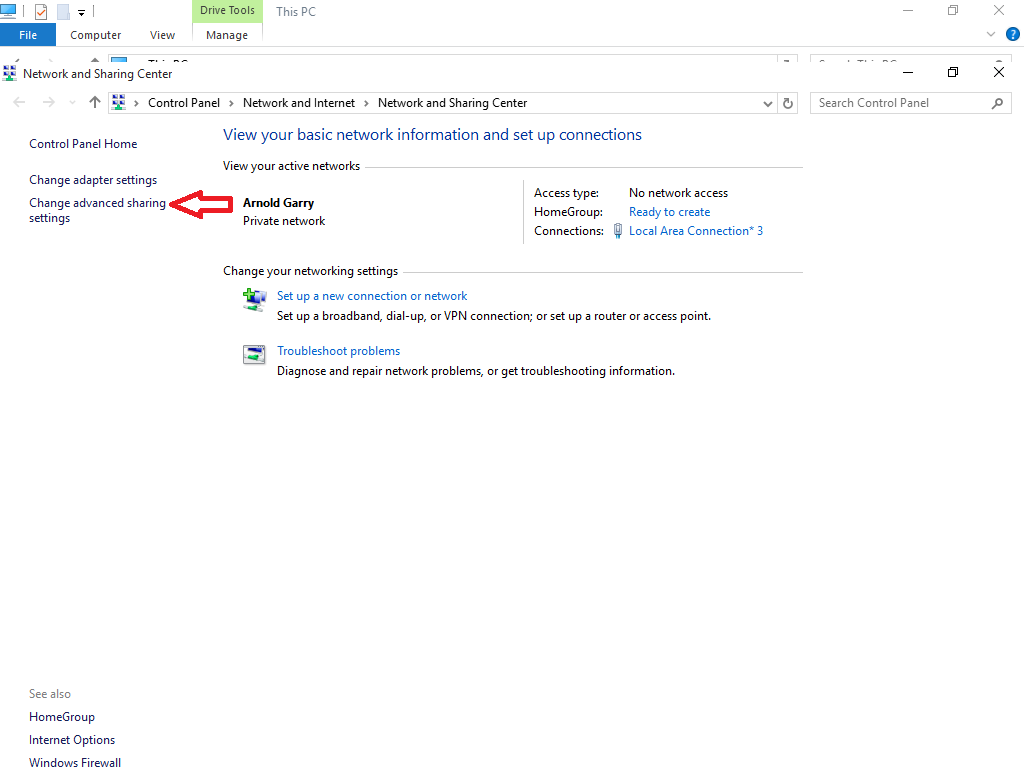Click the search magnifier icon

click(x=997, y=102)
